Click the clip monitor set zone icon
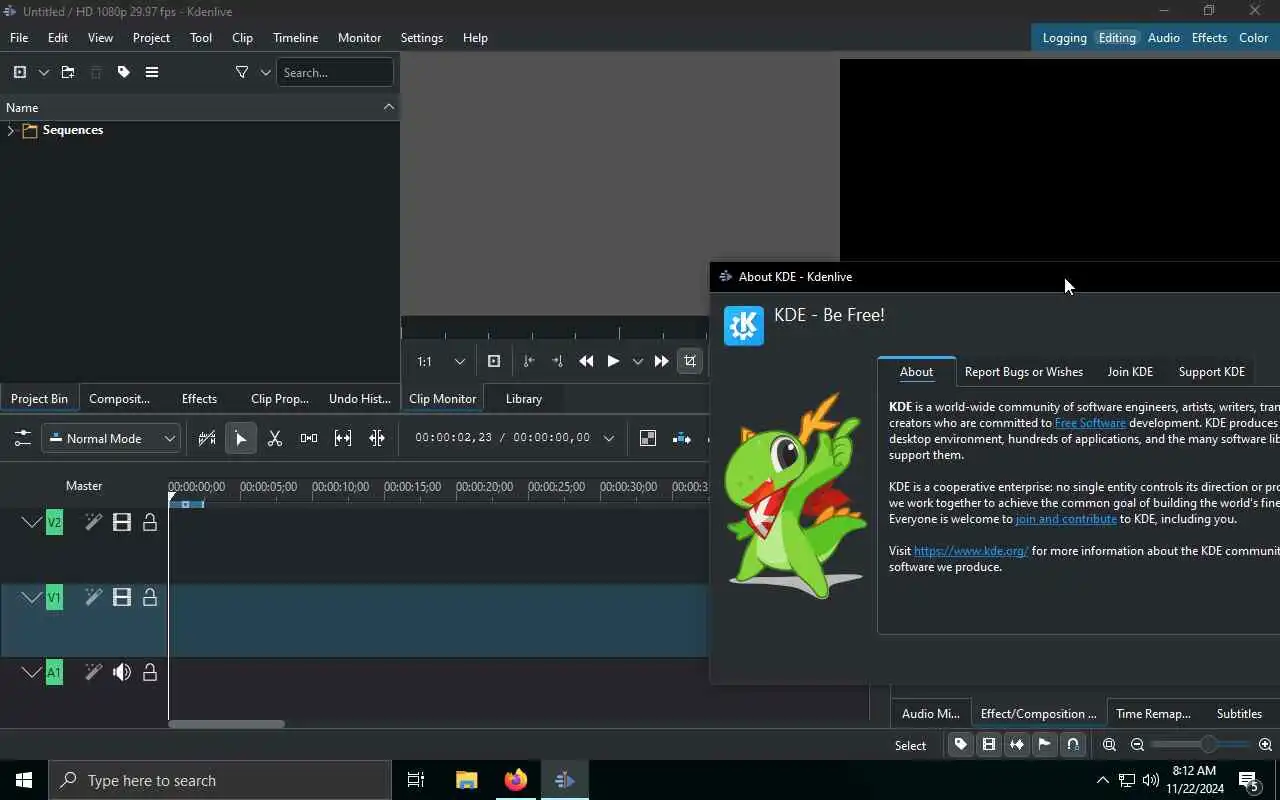The width and height of the screenshot is (1280, 800). tap(494, 361)
